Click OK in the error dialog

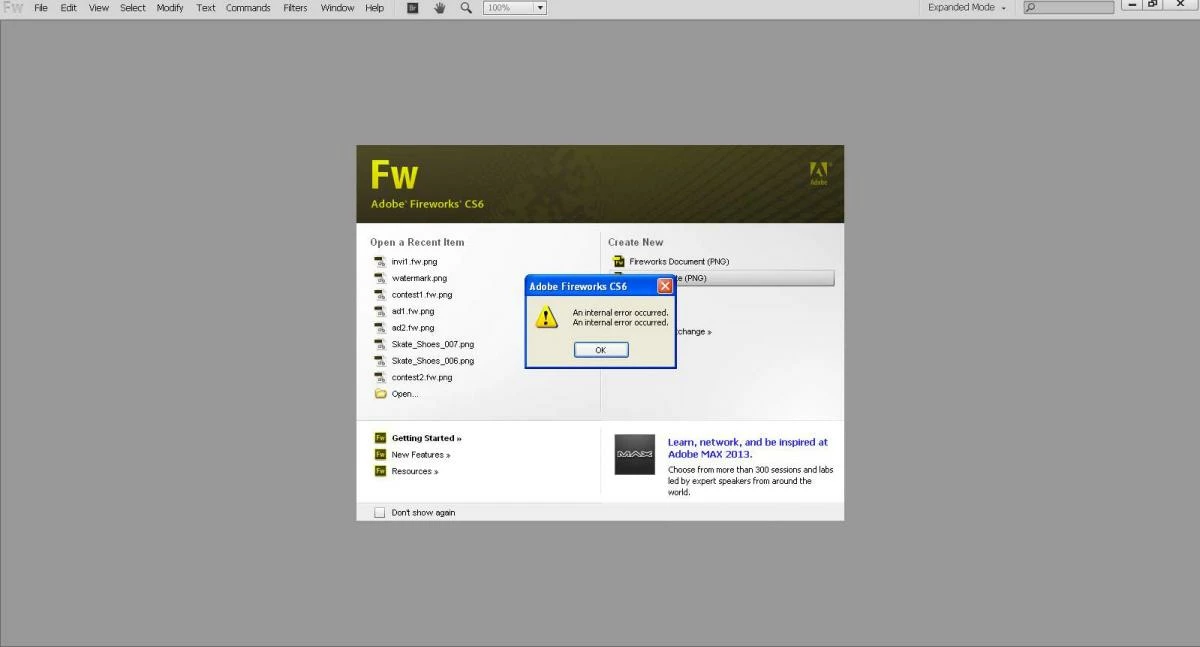pos(601,350)
